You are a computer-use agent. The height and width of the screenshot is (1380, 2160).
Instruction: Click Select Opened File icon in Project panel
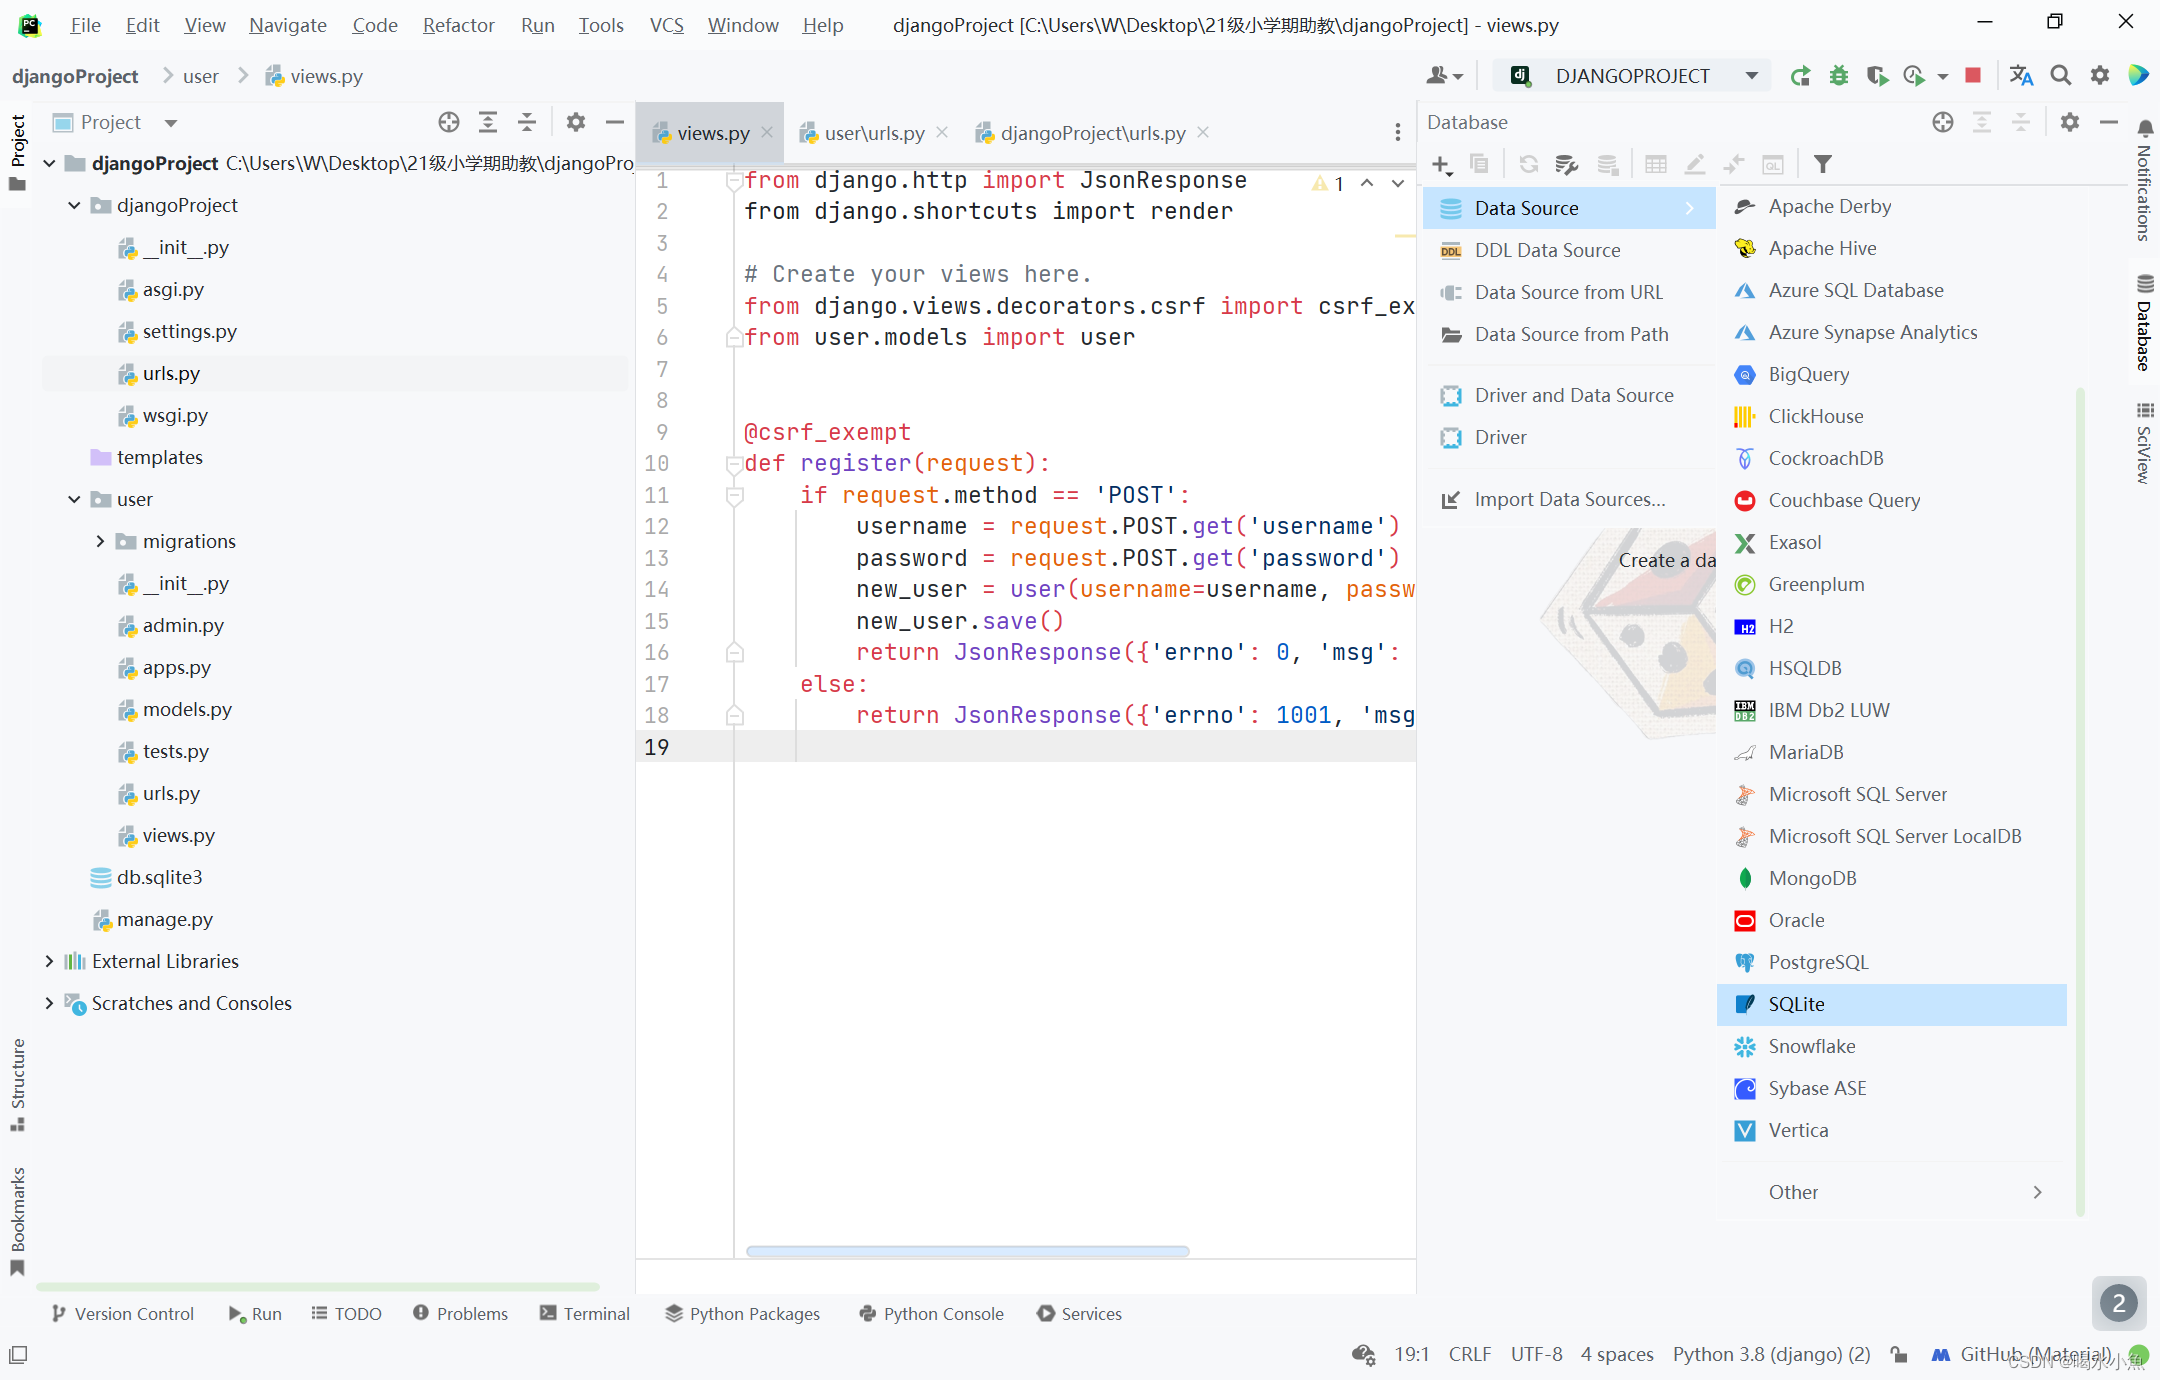[449, 122]
